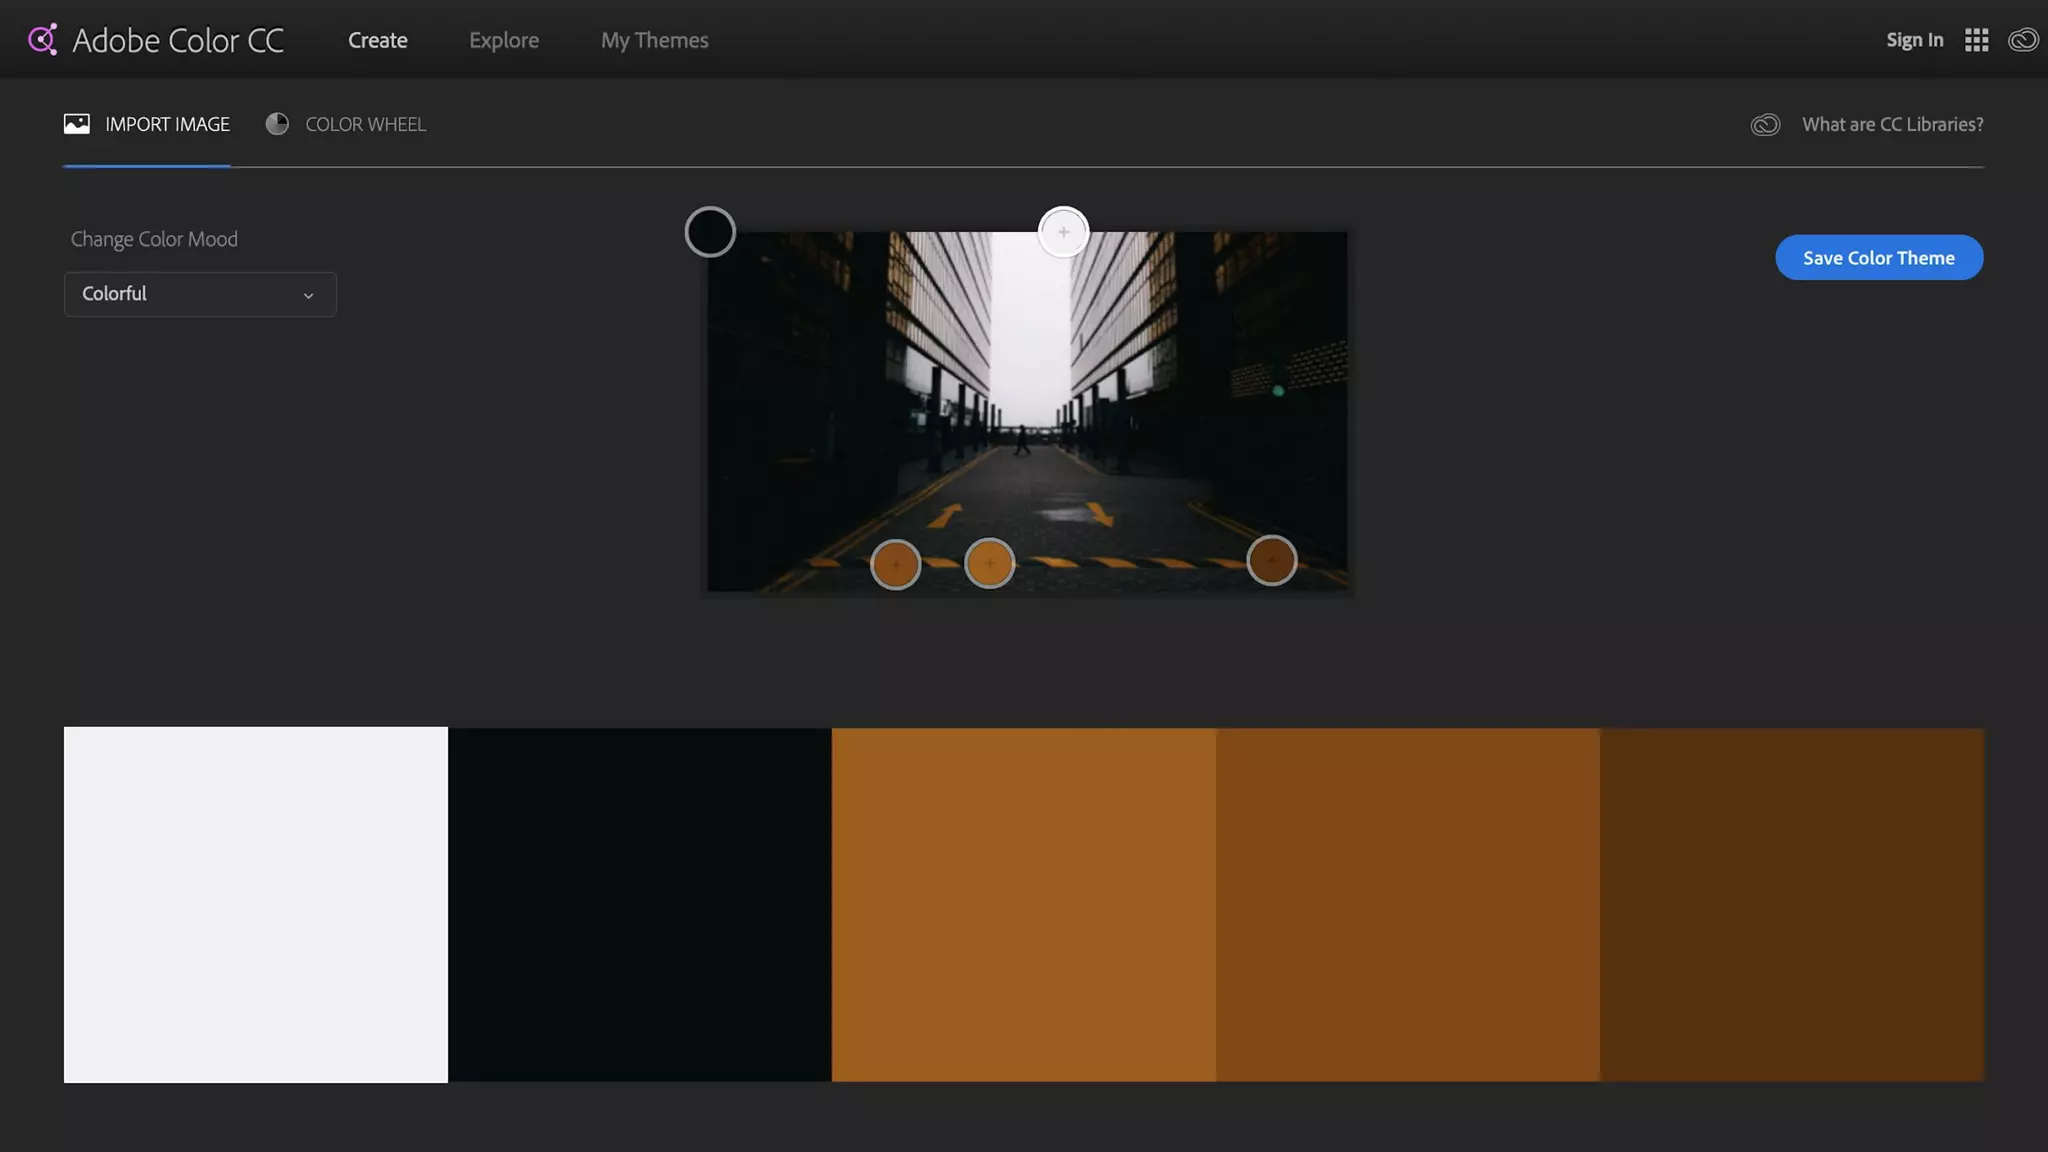
Task: Open the Explore menu item
Action: point(503,40)
